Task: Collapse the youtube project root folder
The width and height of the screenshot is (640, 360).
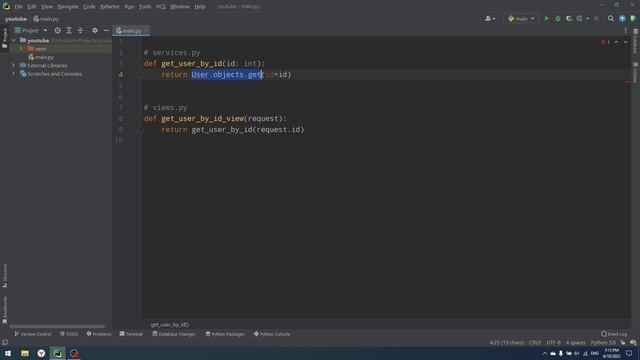Action: point(13,40)
